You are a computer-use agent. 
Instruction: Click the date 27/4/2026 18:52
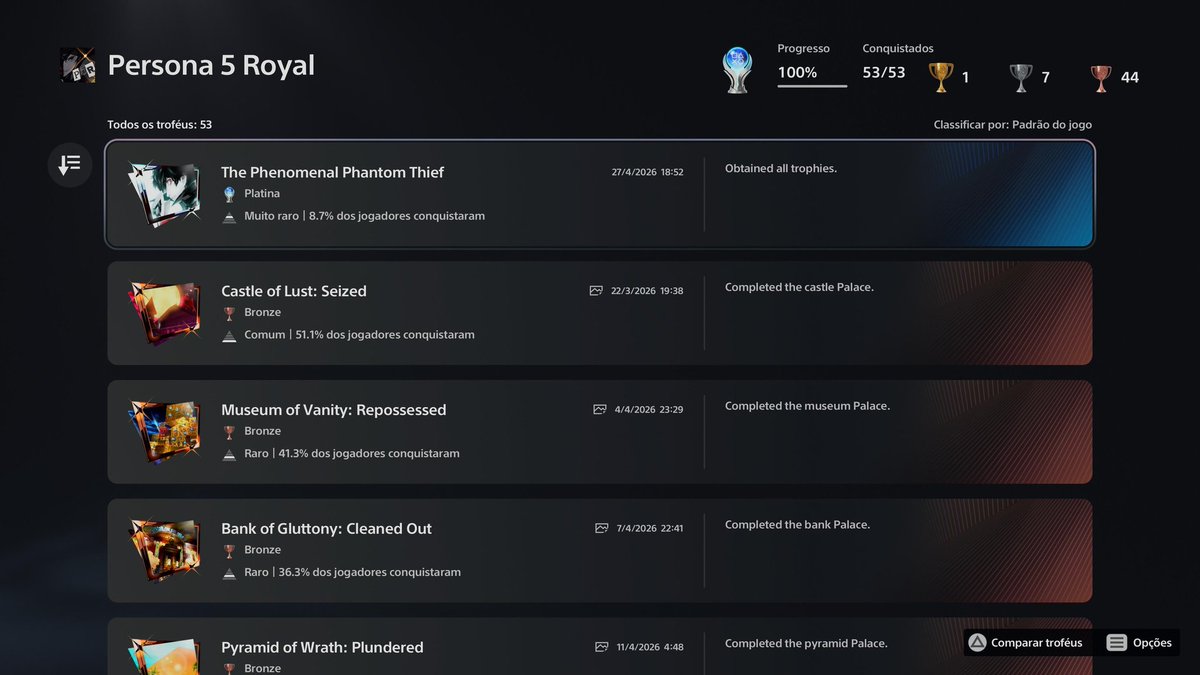(648, 172)
